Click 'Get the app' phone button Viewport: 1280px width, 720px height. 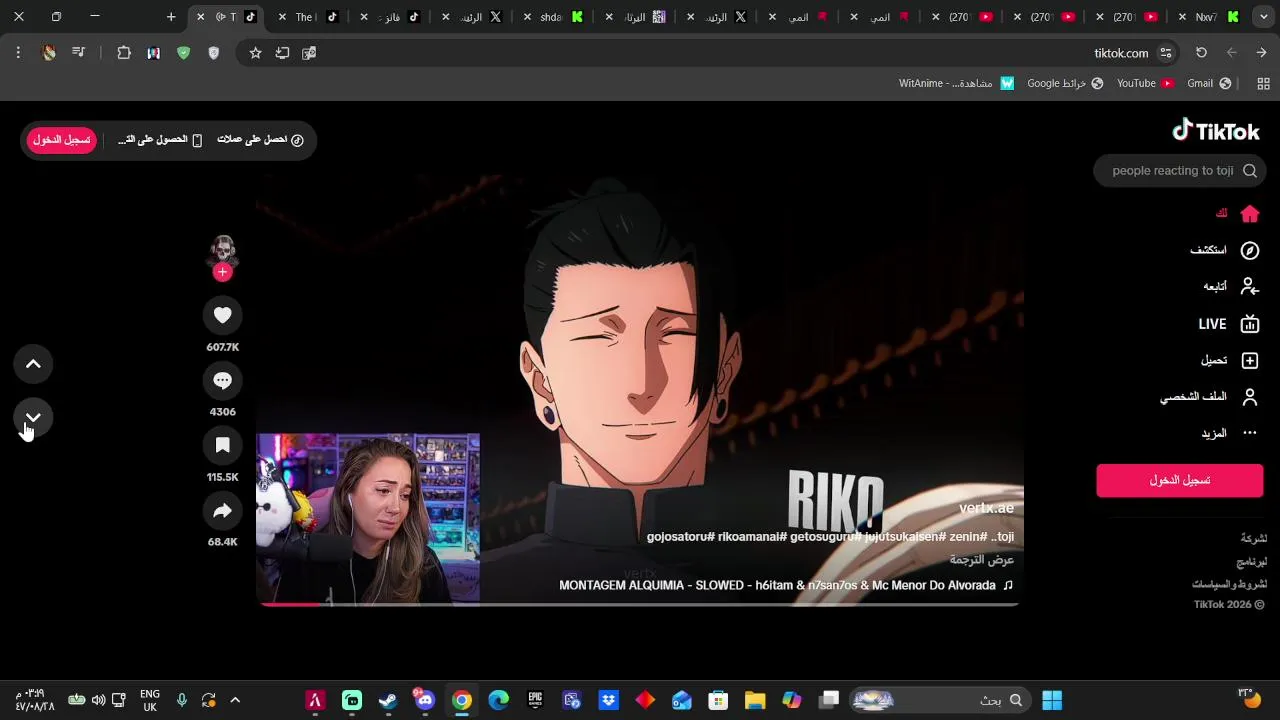click(x=160, y=140)
